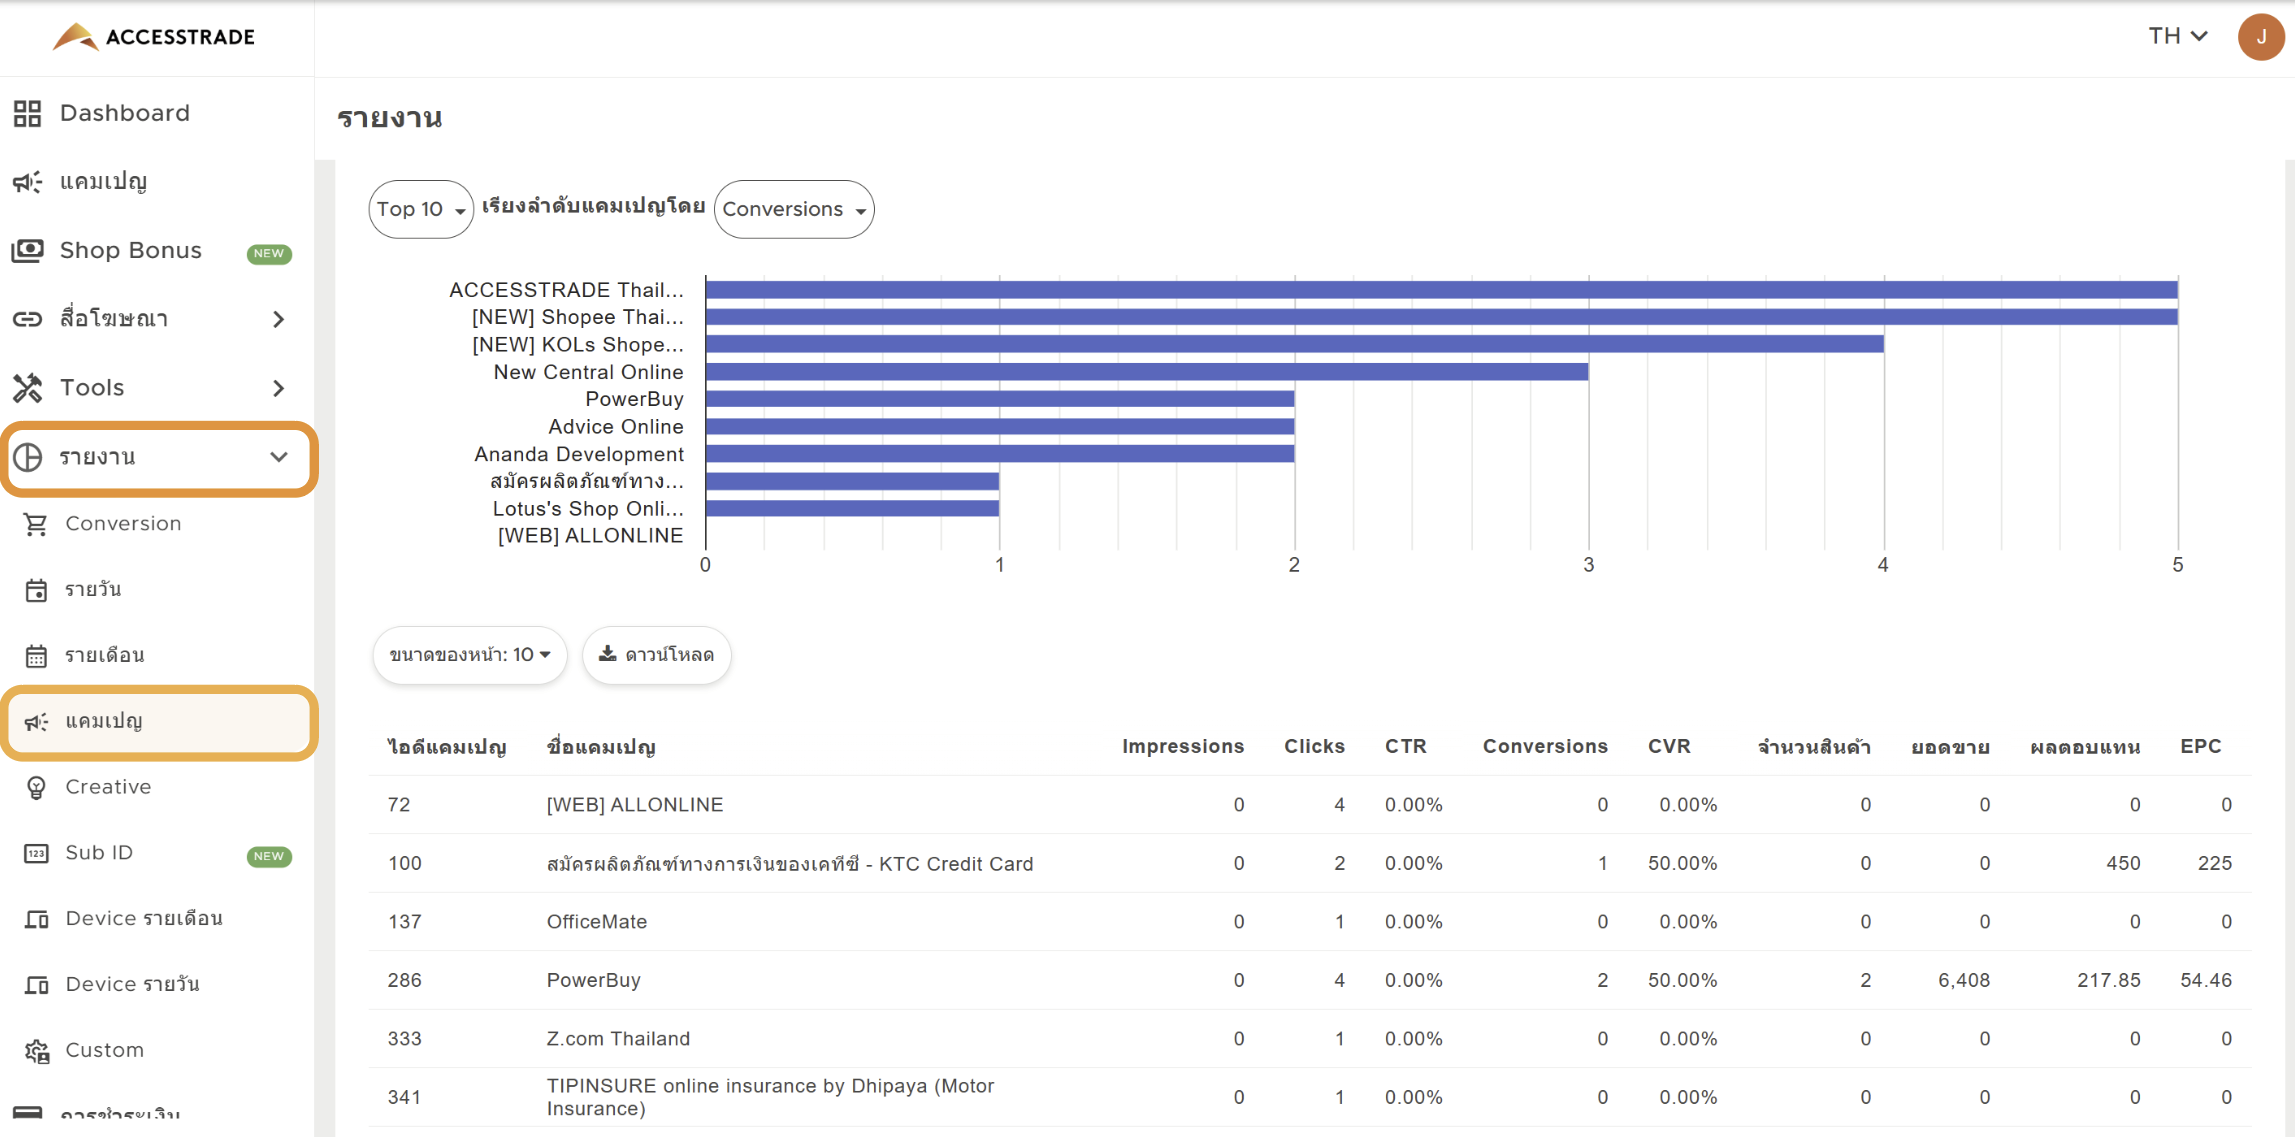Collapse the รายงาน menu chevron
The width and height of the screenshot is (2295, 1137).
coord(279,457)
